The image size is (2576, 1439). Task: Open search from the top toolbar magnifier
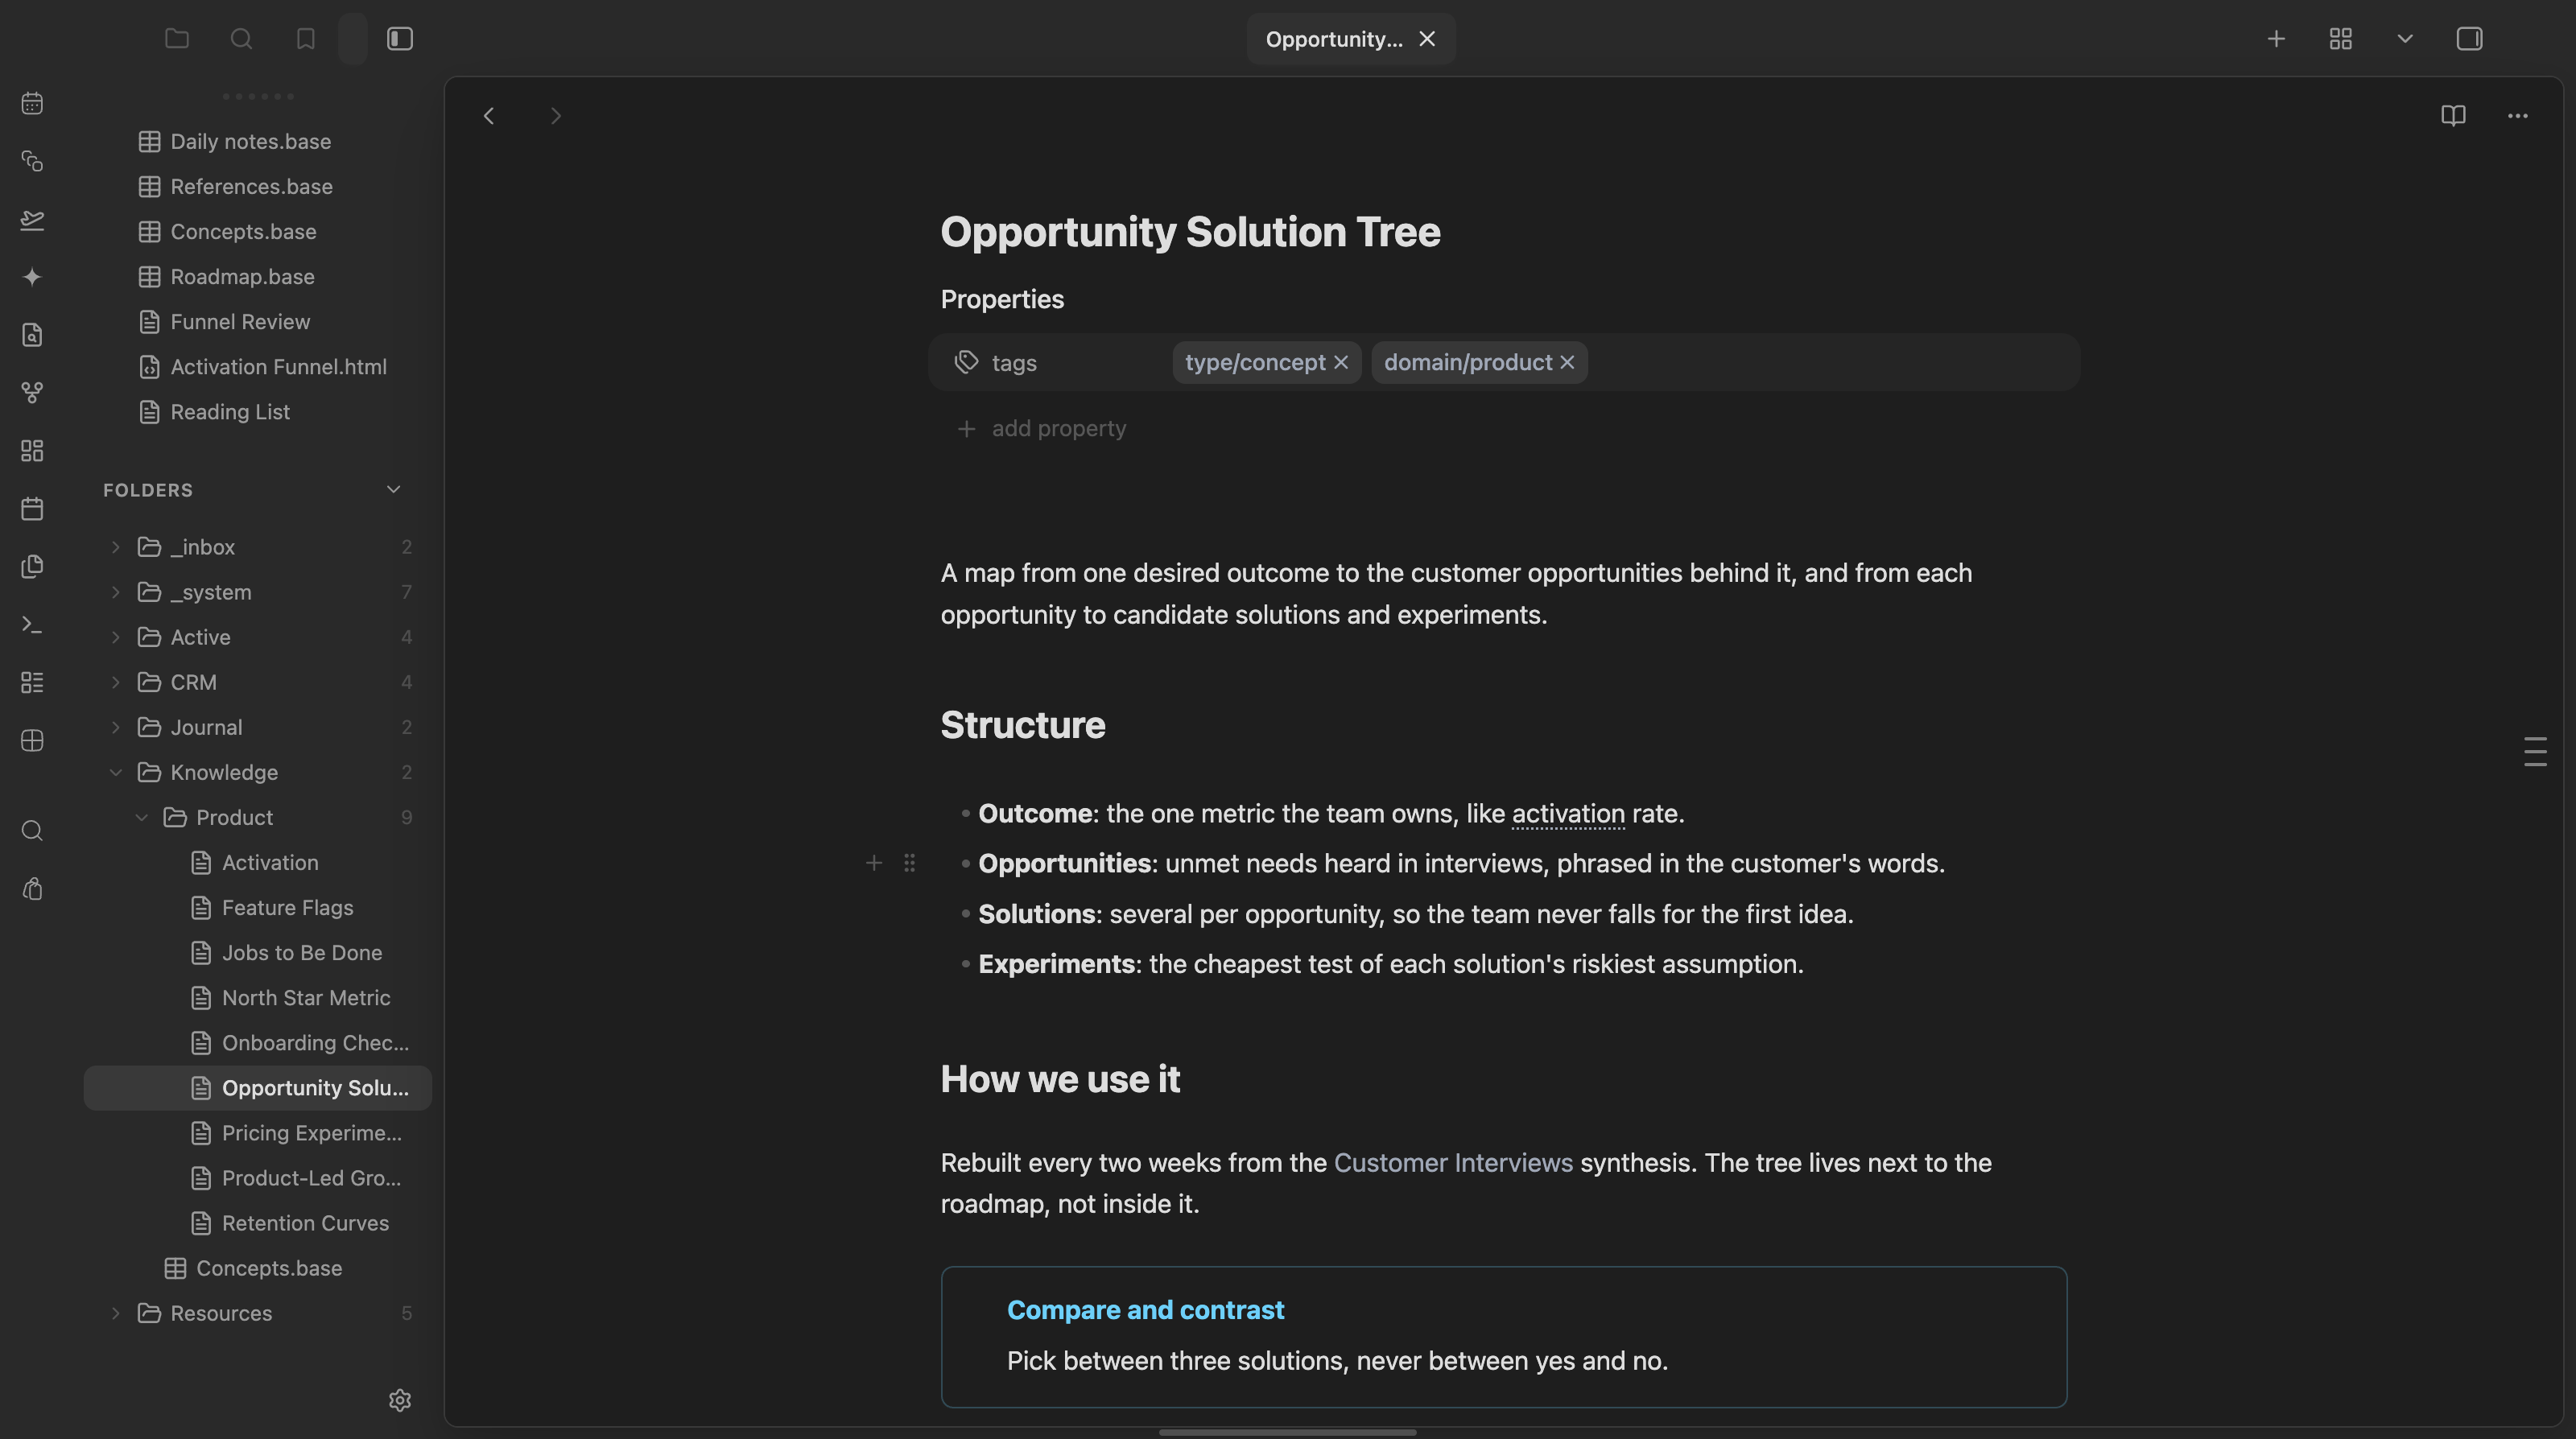pos(241,39)
